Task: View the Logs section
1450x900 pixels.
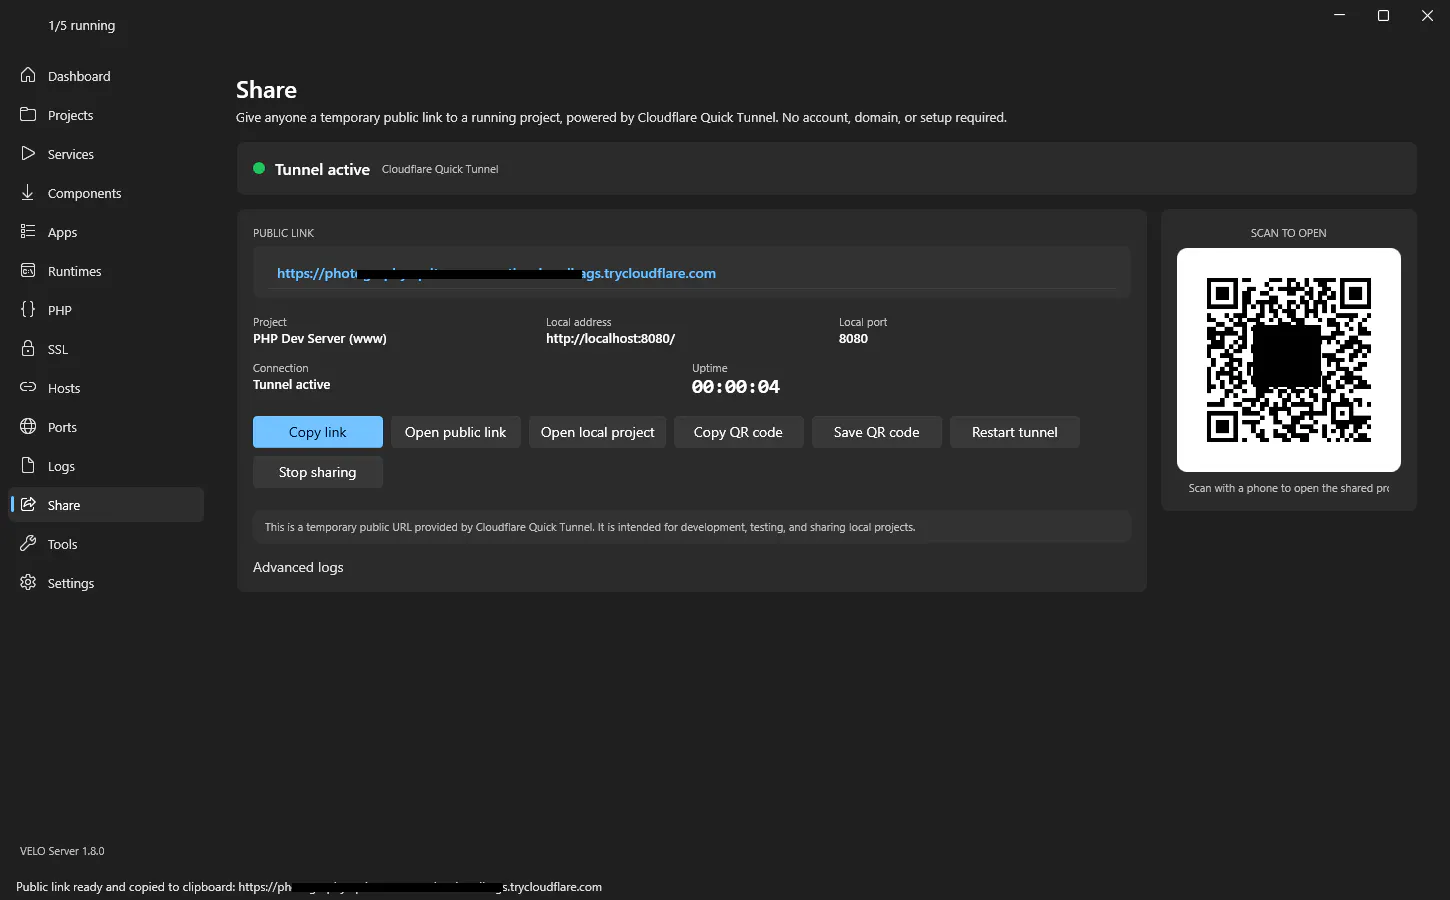Action: (106, 466)
